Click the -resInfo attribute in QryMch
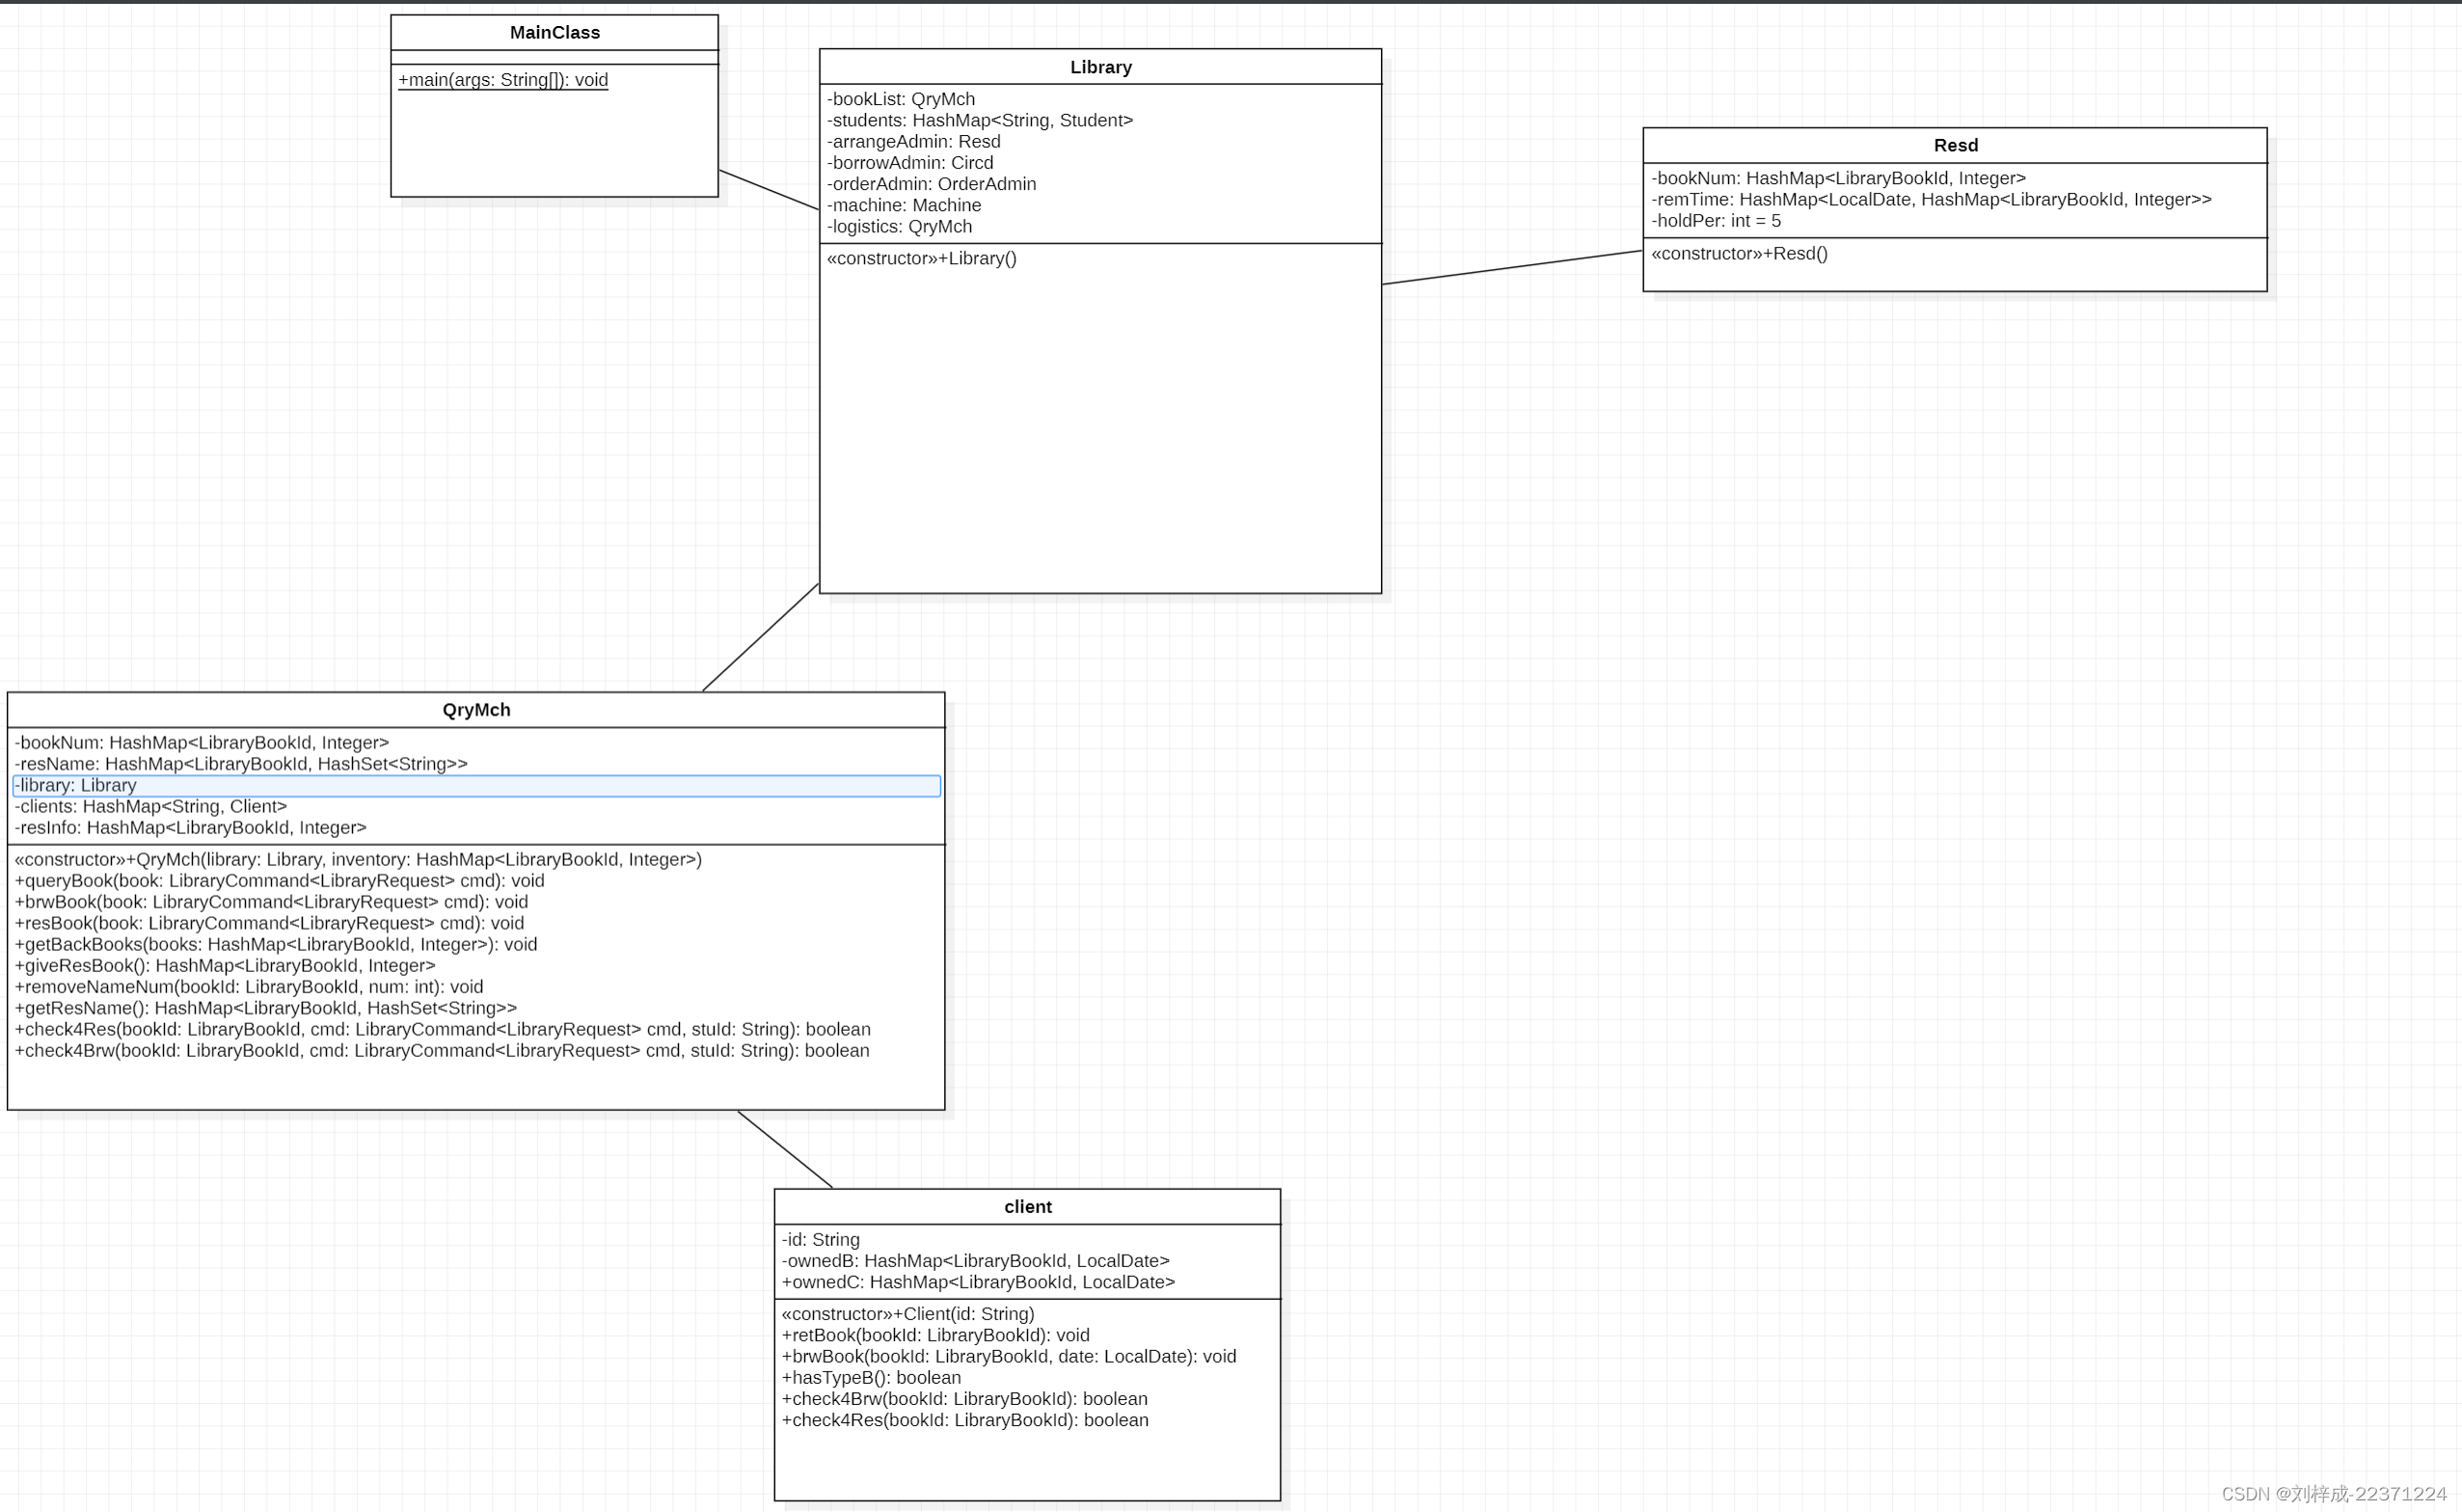The image size is (2462, 1512). coord(191,828)
